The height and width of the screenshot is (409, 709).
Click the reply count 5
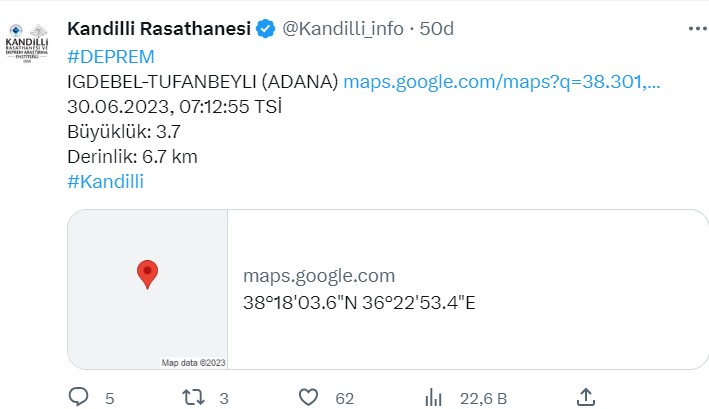pyautogui.click(x=109, y=399)
